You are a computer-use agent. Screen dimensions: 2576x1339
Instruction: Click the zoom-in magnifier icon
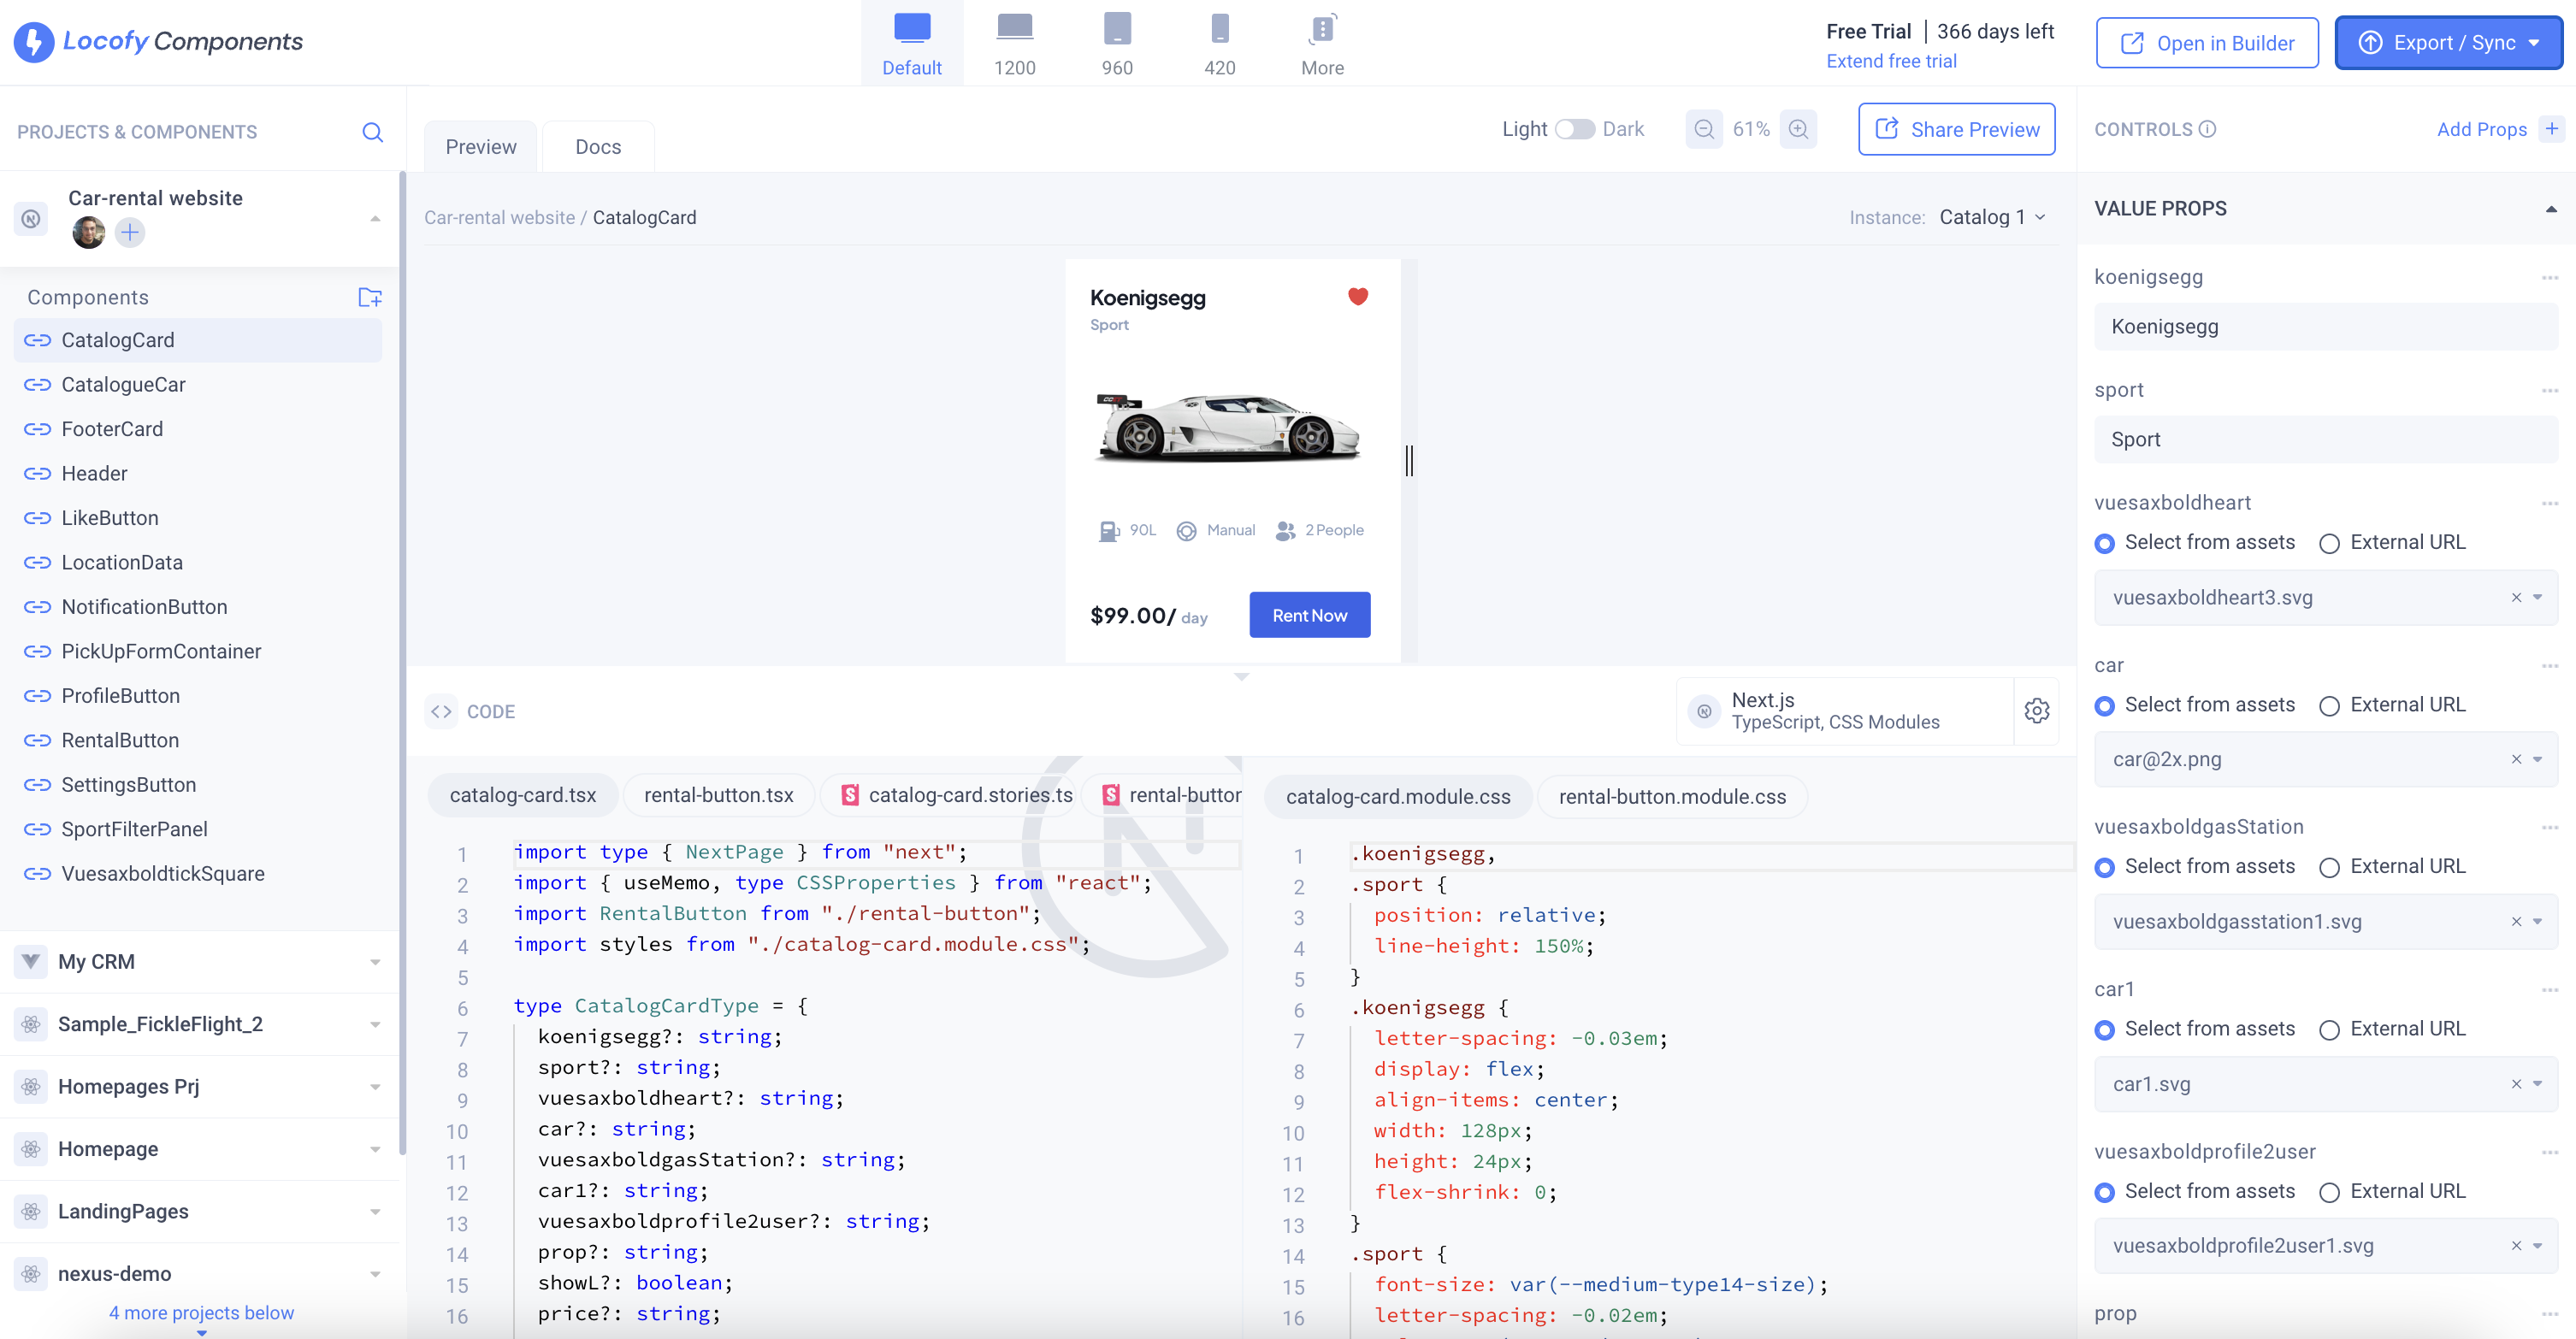pyautogui.click(x=1798, y=128)
